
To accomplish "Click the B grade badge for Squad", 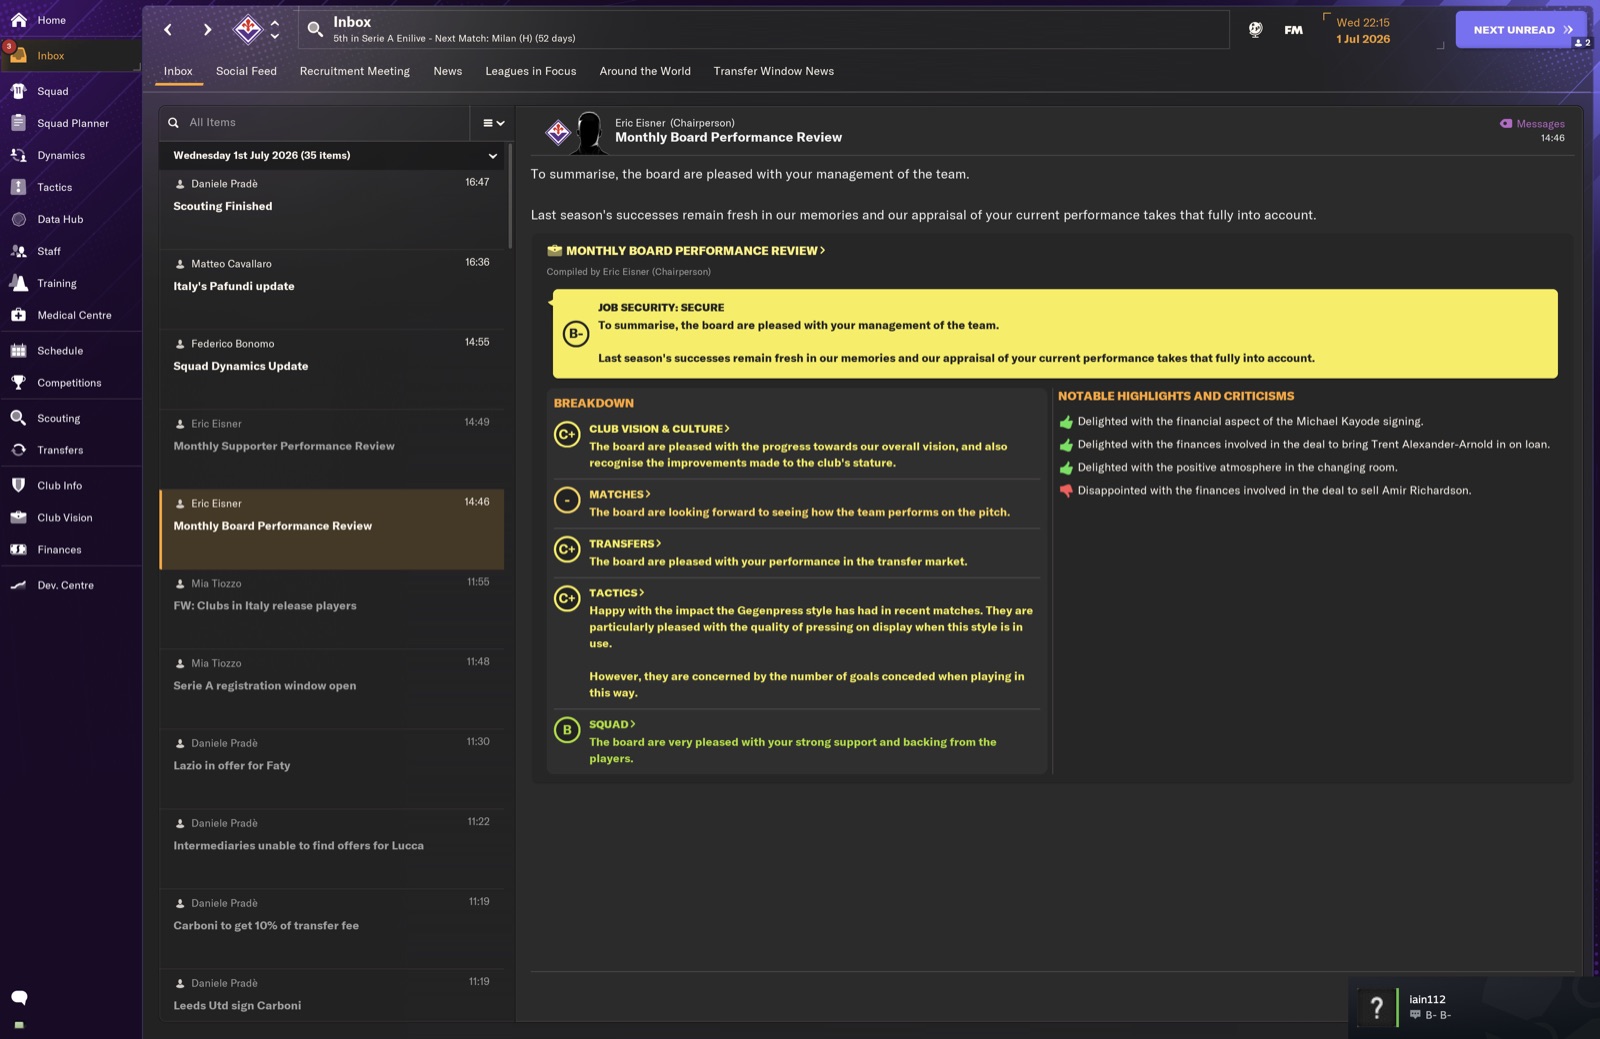I will pos(567,730).
